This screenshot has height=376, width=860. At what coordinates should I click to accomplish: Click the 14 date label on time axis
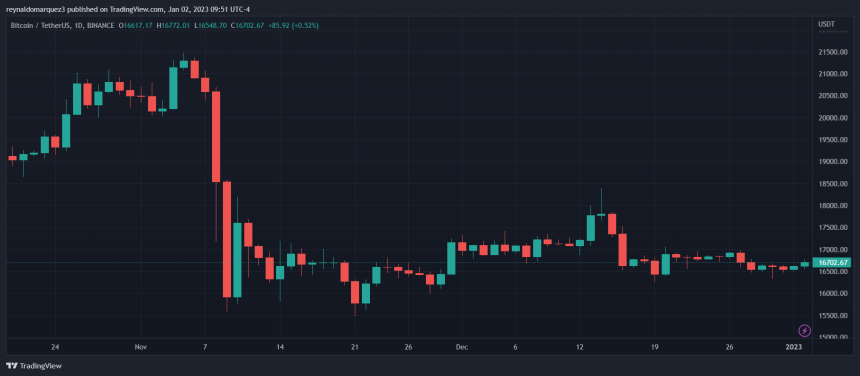pyautogui.click(x=280, y=347)
